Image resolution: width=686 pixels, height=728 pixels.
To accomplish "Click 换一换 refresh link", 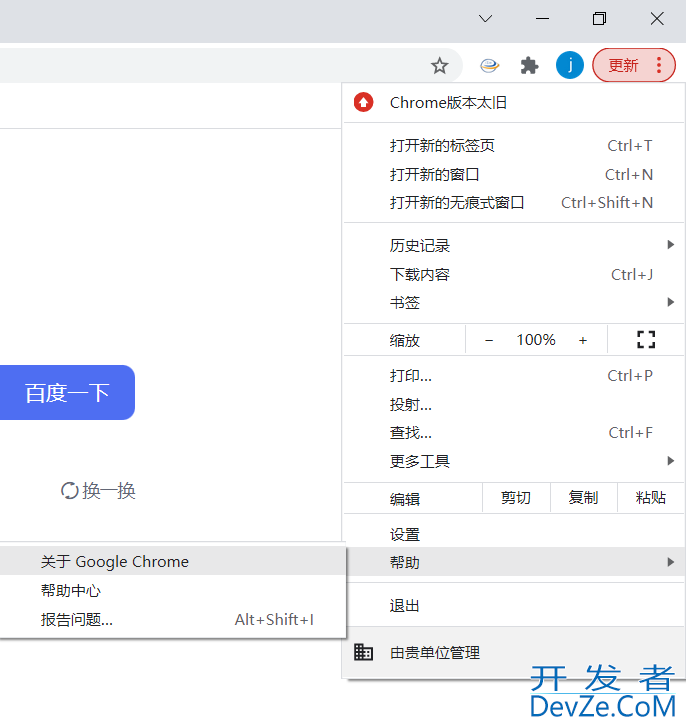I will point(109,491).
